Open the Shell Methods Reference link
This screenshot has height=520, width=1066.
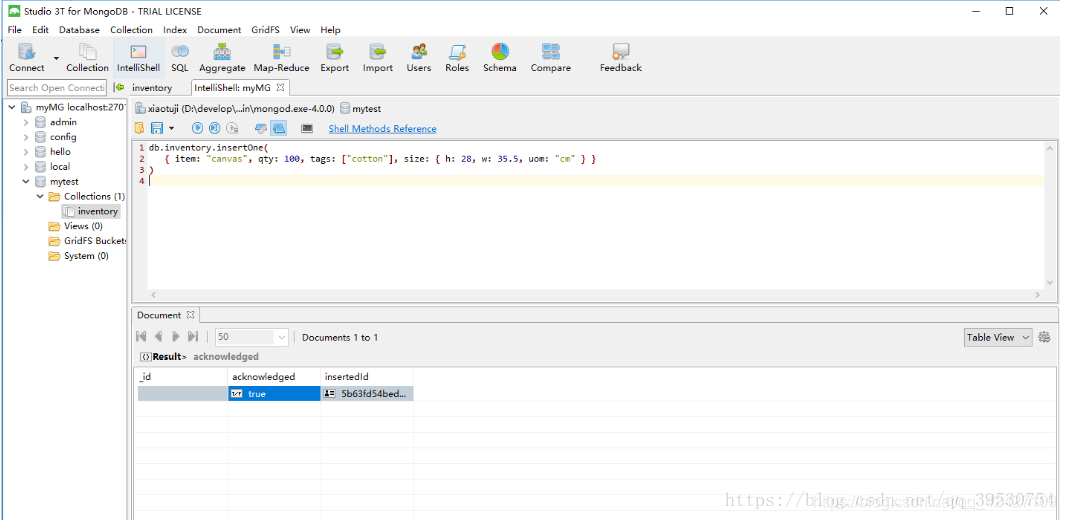(382, 128)
